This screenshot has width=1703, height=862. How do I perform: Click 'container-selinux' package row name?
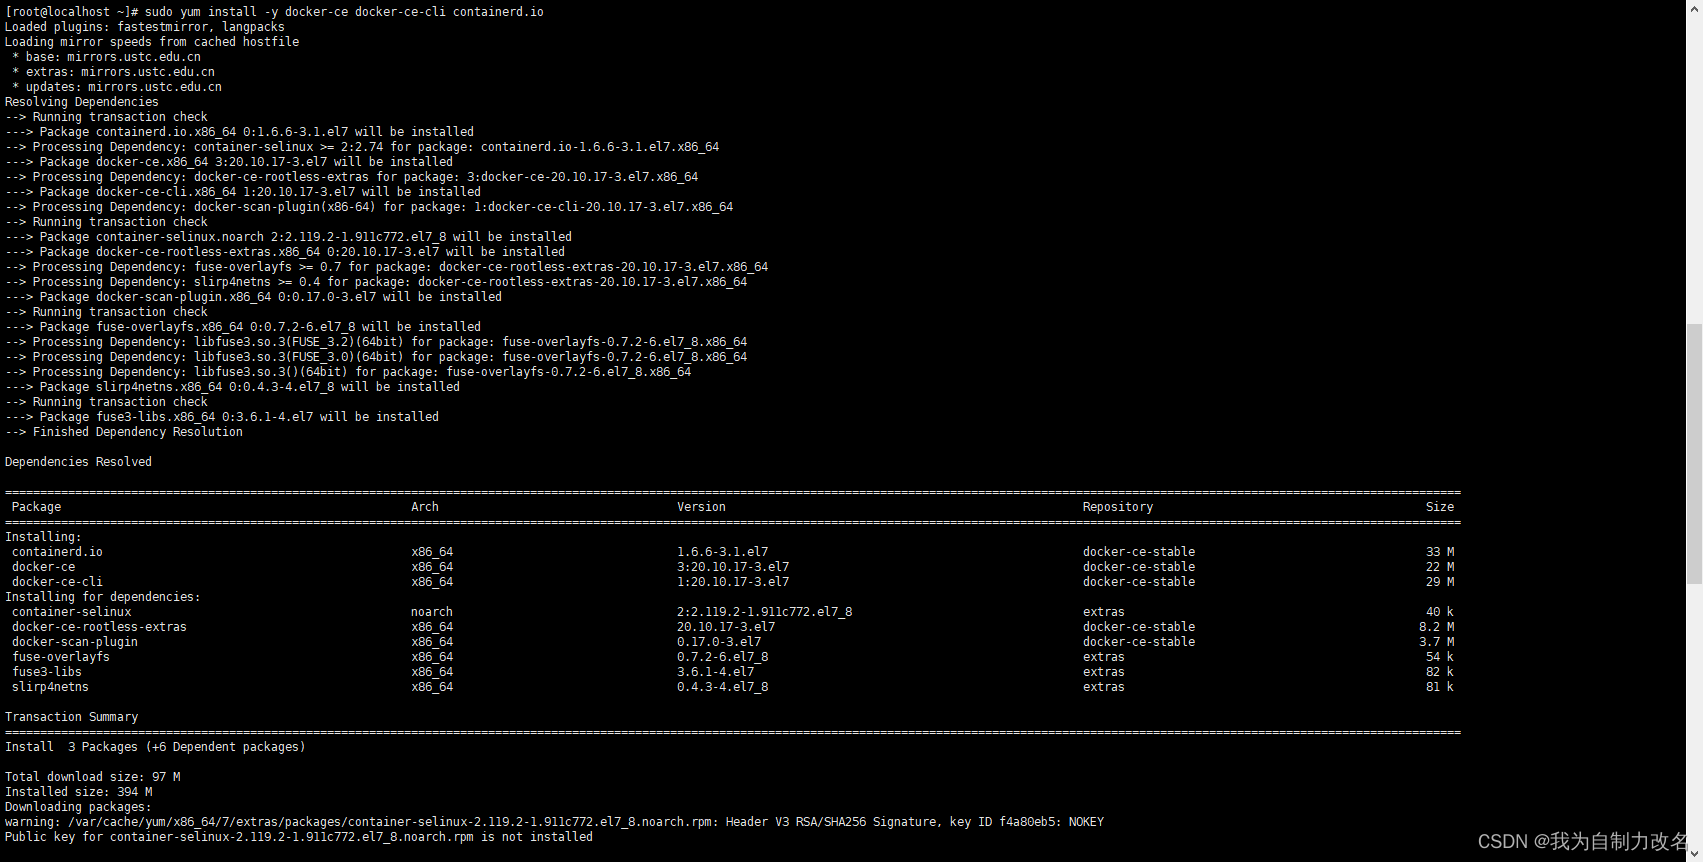[x=71, y=612]
